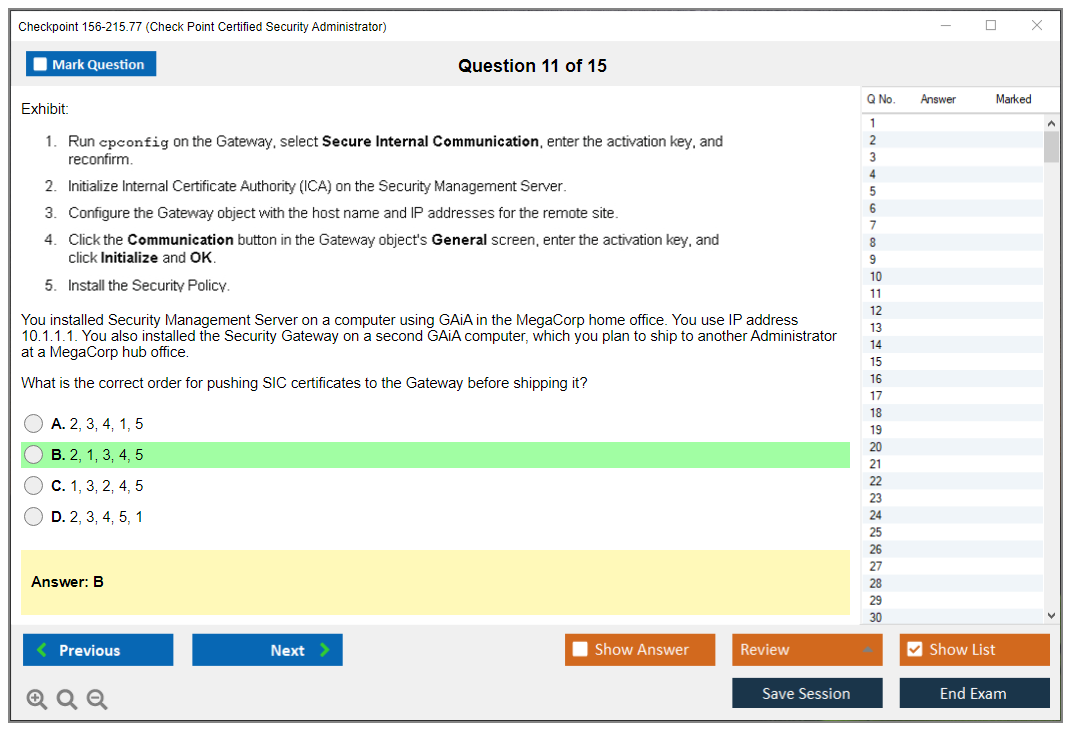Image resolution: width=1075 pixels, height=735 pixels.
Task: Maximize the exam window
Action: tap(991, 26)
